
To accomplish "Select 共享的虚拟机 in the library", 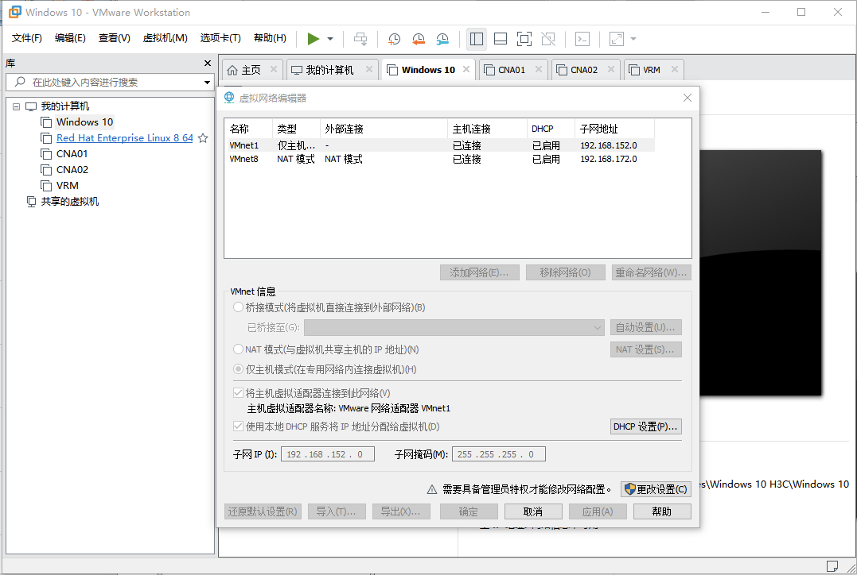I will [x=69, y=202].
